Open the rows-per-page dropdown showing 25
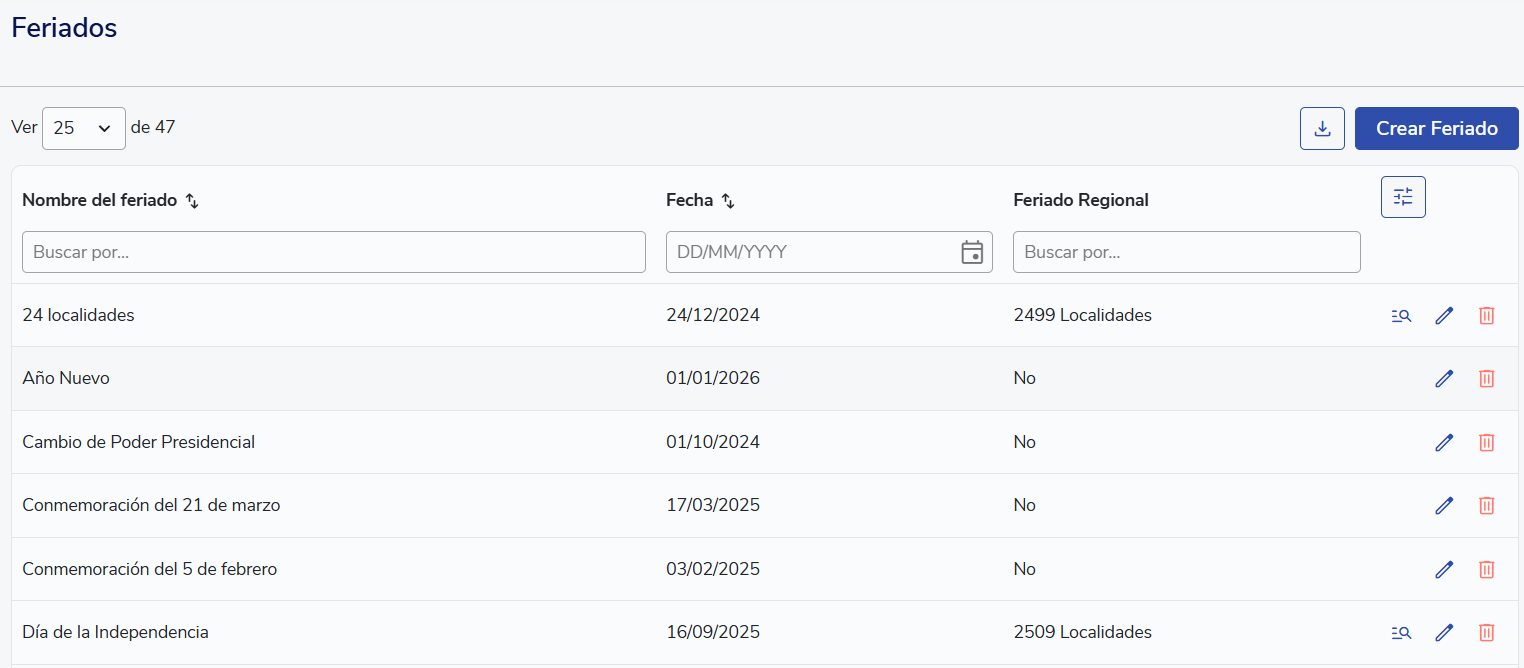 (83, 128)
